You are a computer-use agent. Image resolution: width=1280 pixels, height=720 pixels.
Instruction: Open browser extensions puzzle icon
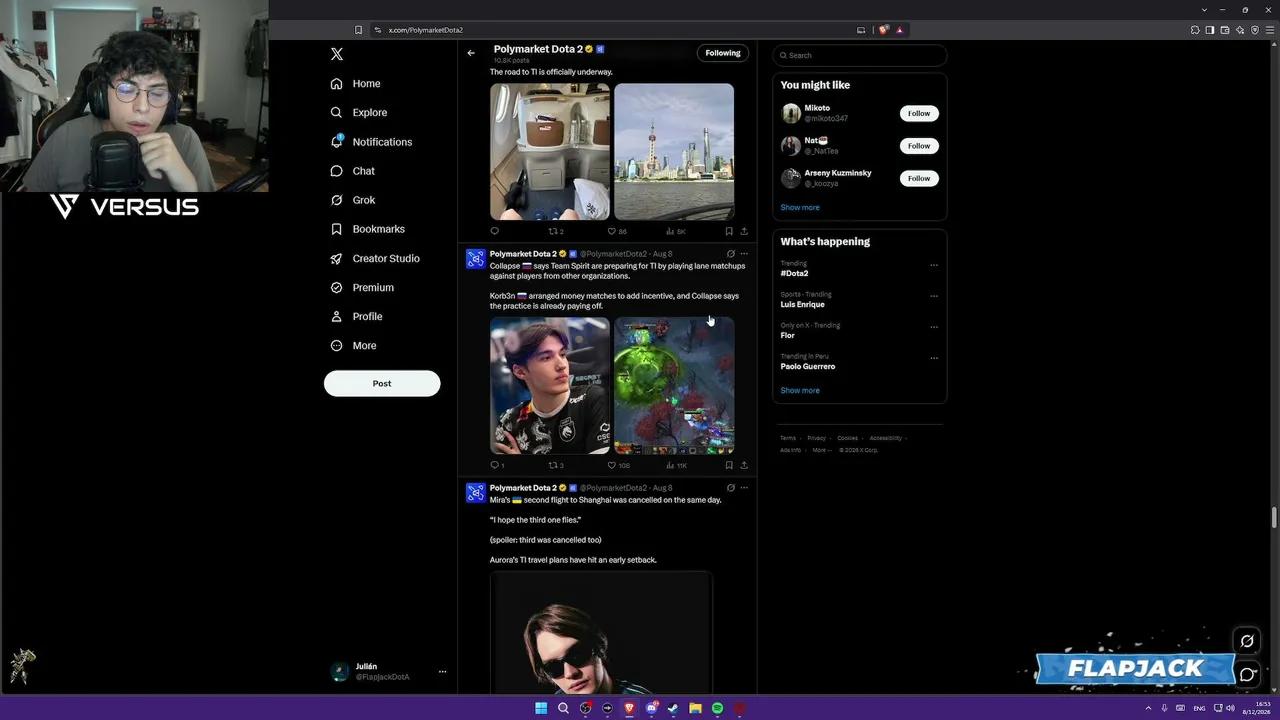1195,30
